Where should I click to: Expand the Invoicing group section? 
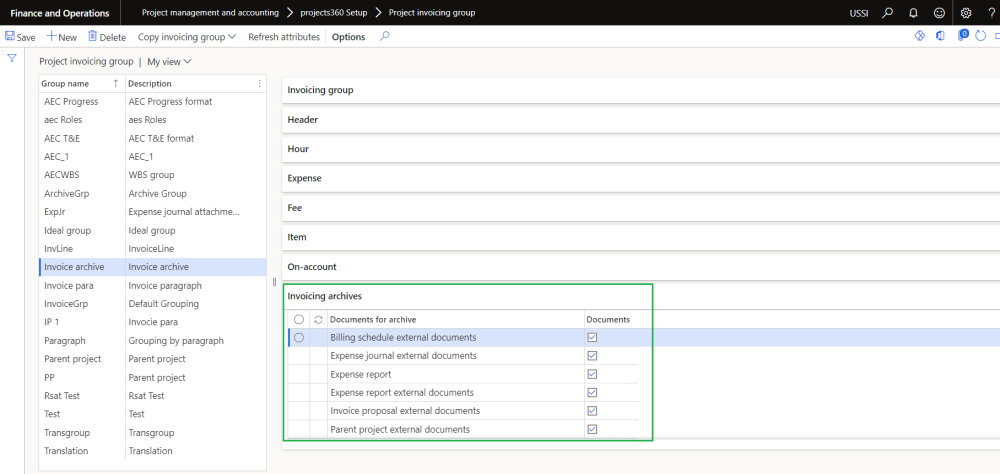tap(320, 90)
